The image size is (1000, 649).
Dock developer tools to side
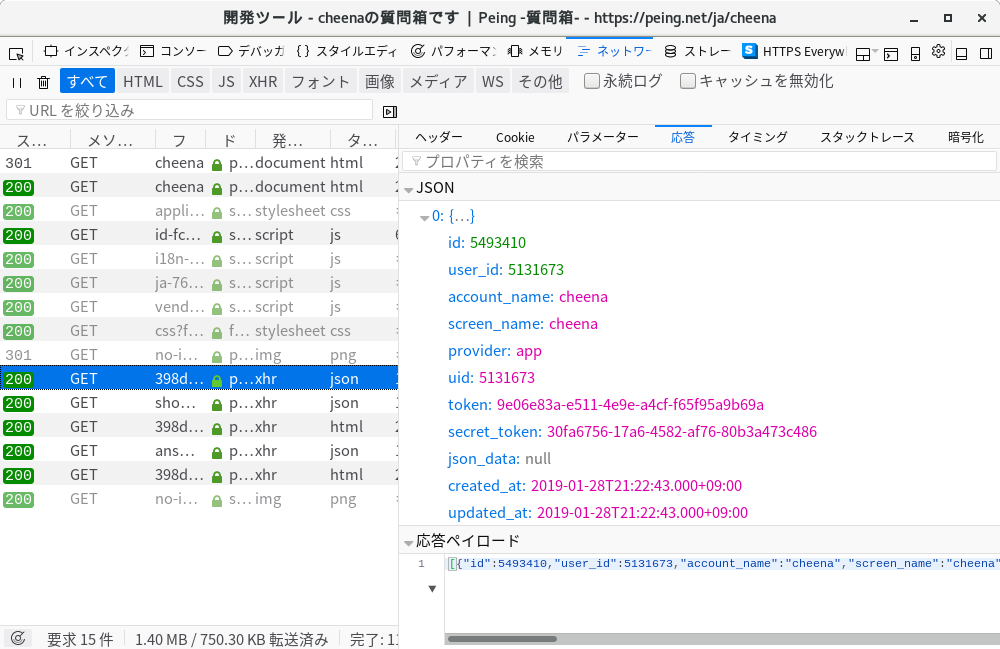[x=985, y=54]
